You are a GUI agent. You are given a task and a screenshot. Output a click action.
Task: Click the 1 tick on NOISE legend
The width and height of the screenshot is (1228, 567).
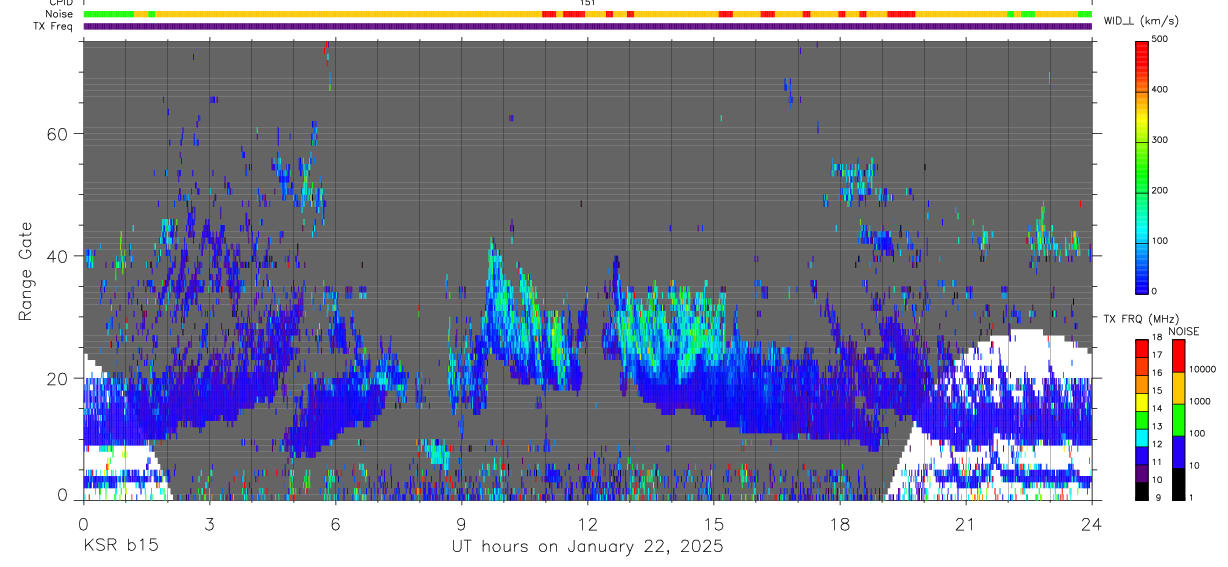point(1192,497)
